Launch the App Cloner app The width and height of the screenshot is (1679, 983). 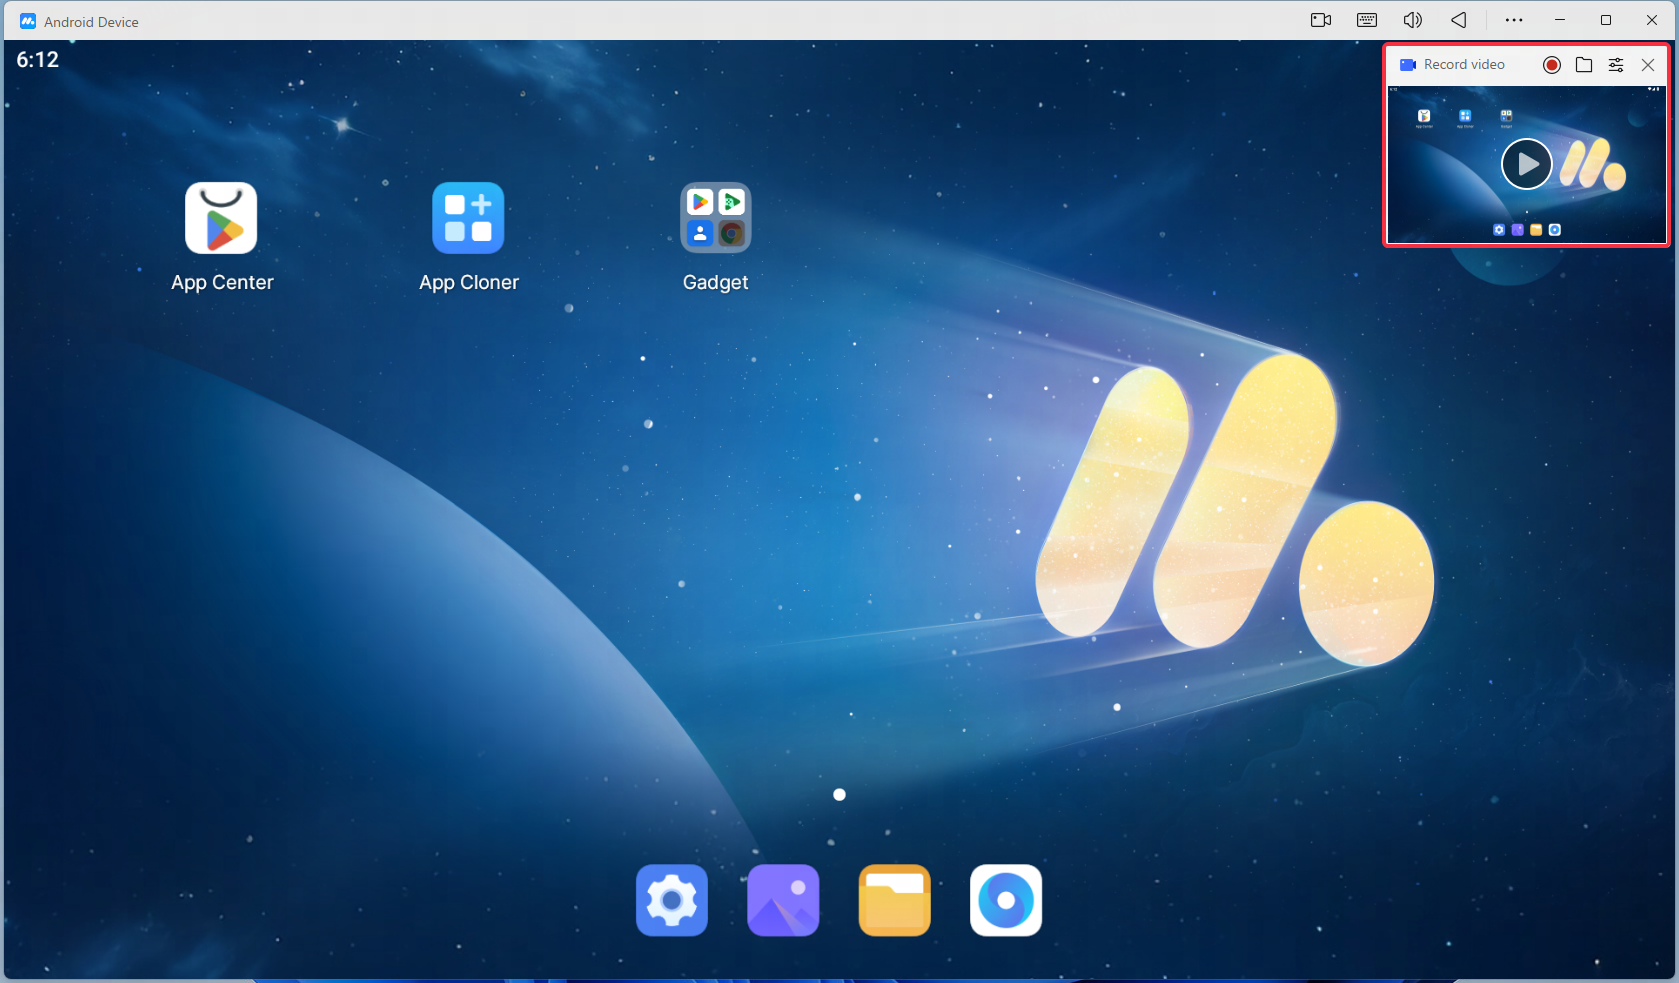[x=468, y=218]
